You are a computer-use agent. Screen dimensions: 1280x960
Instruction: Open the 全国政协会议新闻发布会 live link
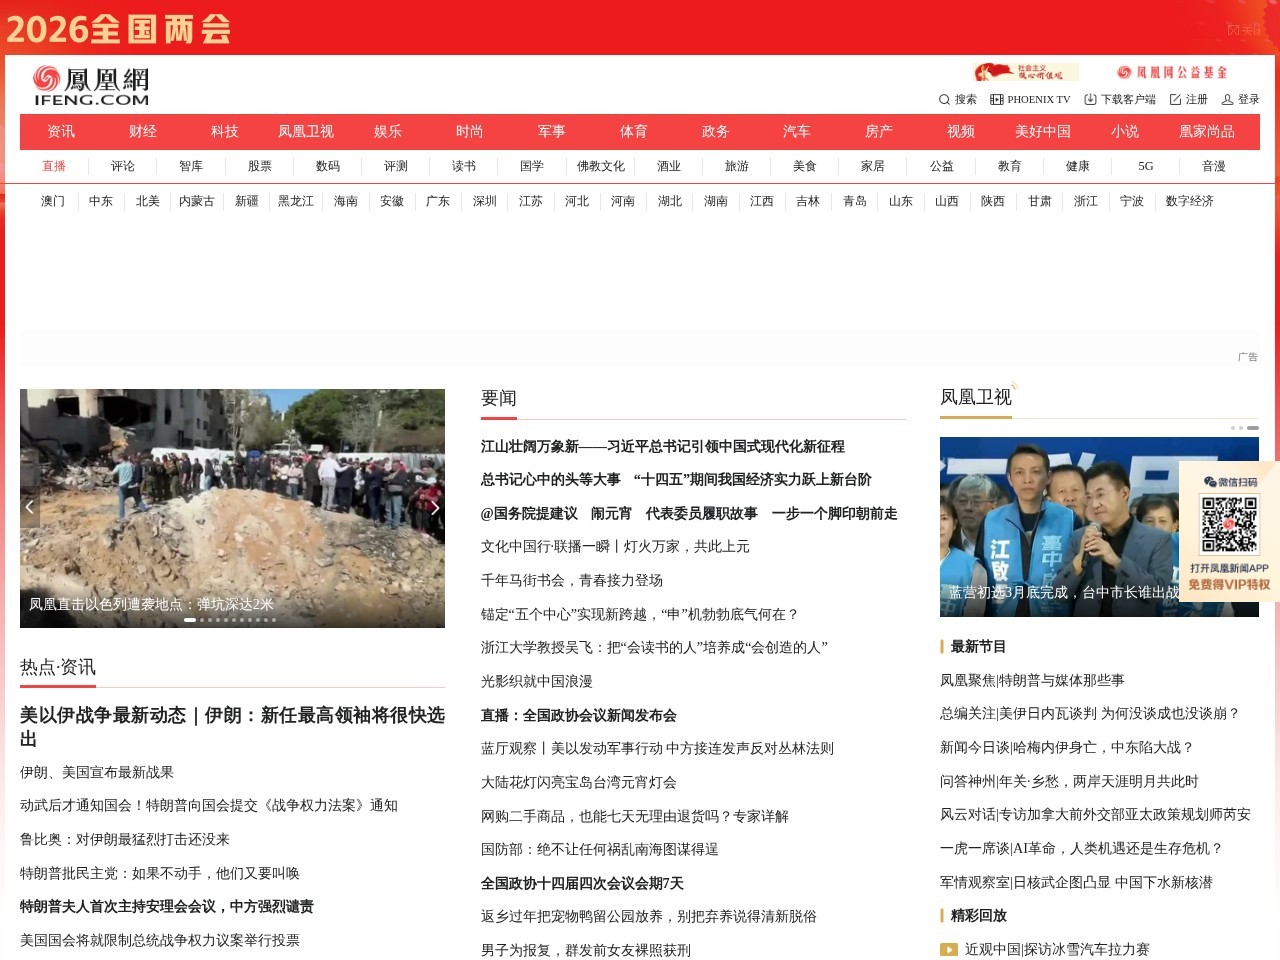[x=578, y=716]
